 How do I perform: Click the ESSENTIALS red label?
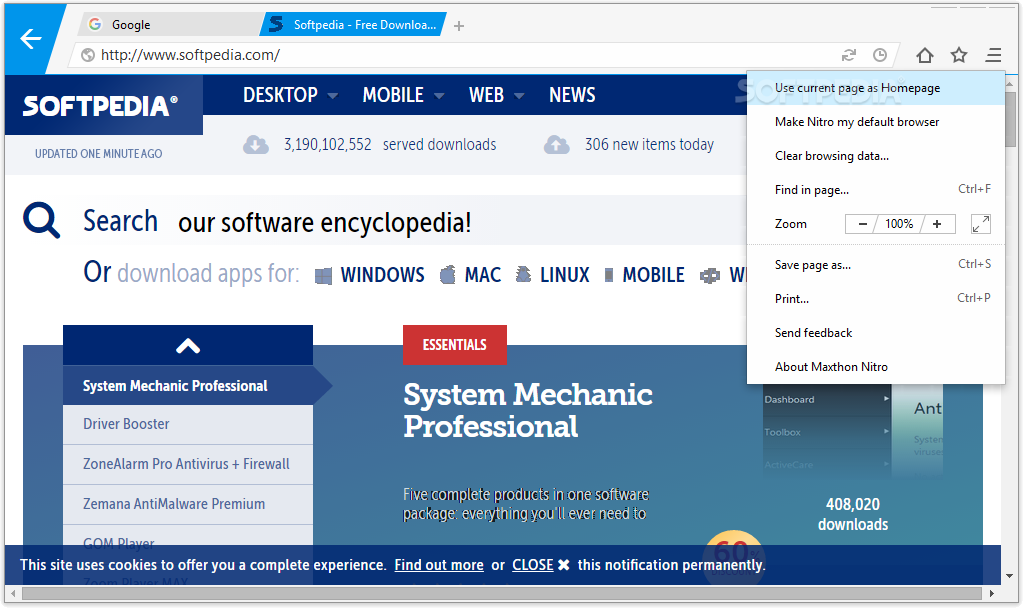[455, 345]
